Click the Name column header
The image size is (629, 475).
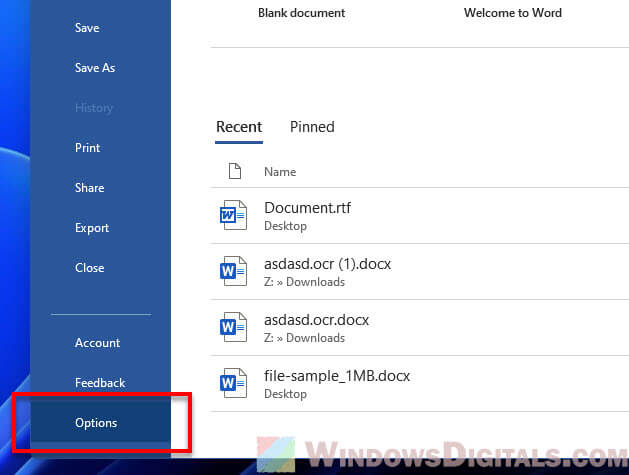coord(280,172)
